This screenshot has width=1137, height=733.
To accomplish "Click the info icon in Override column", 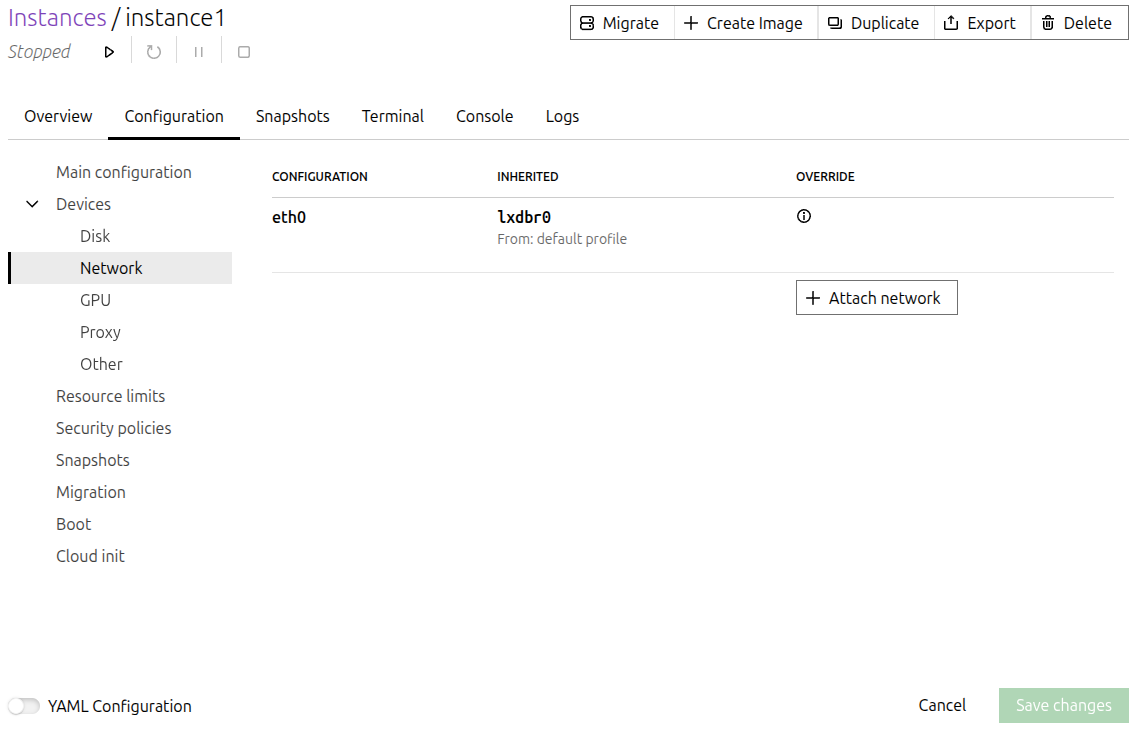I will click(804, 216).
